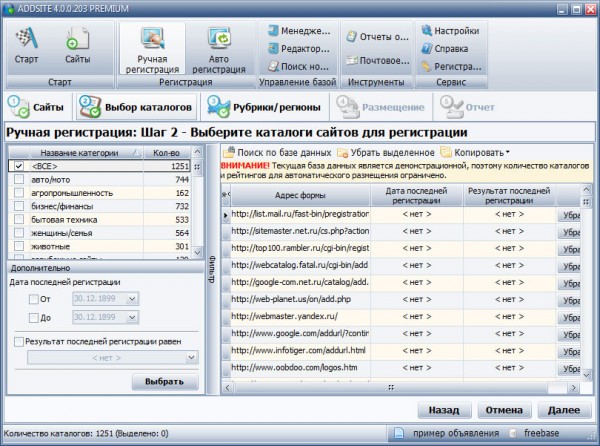Open the До date dropdown
The height and width of the screenshot is (446, 600).
point(132,317)
